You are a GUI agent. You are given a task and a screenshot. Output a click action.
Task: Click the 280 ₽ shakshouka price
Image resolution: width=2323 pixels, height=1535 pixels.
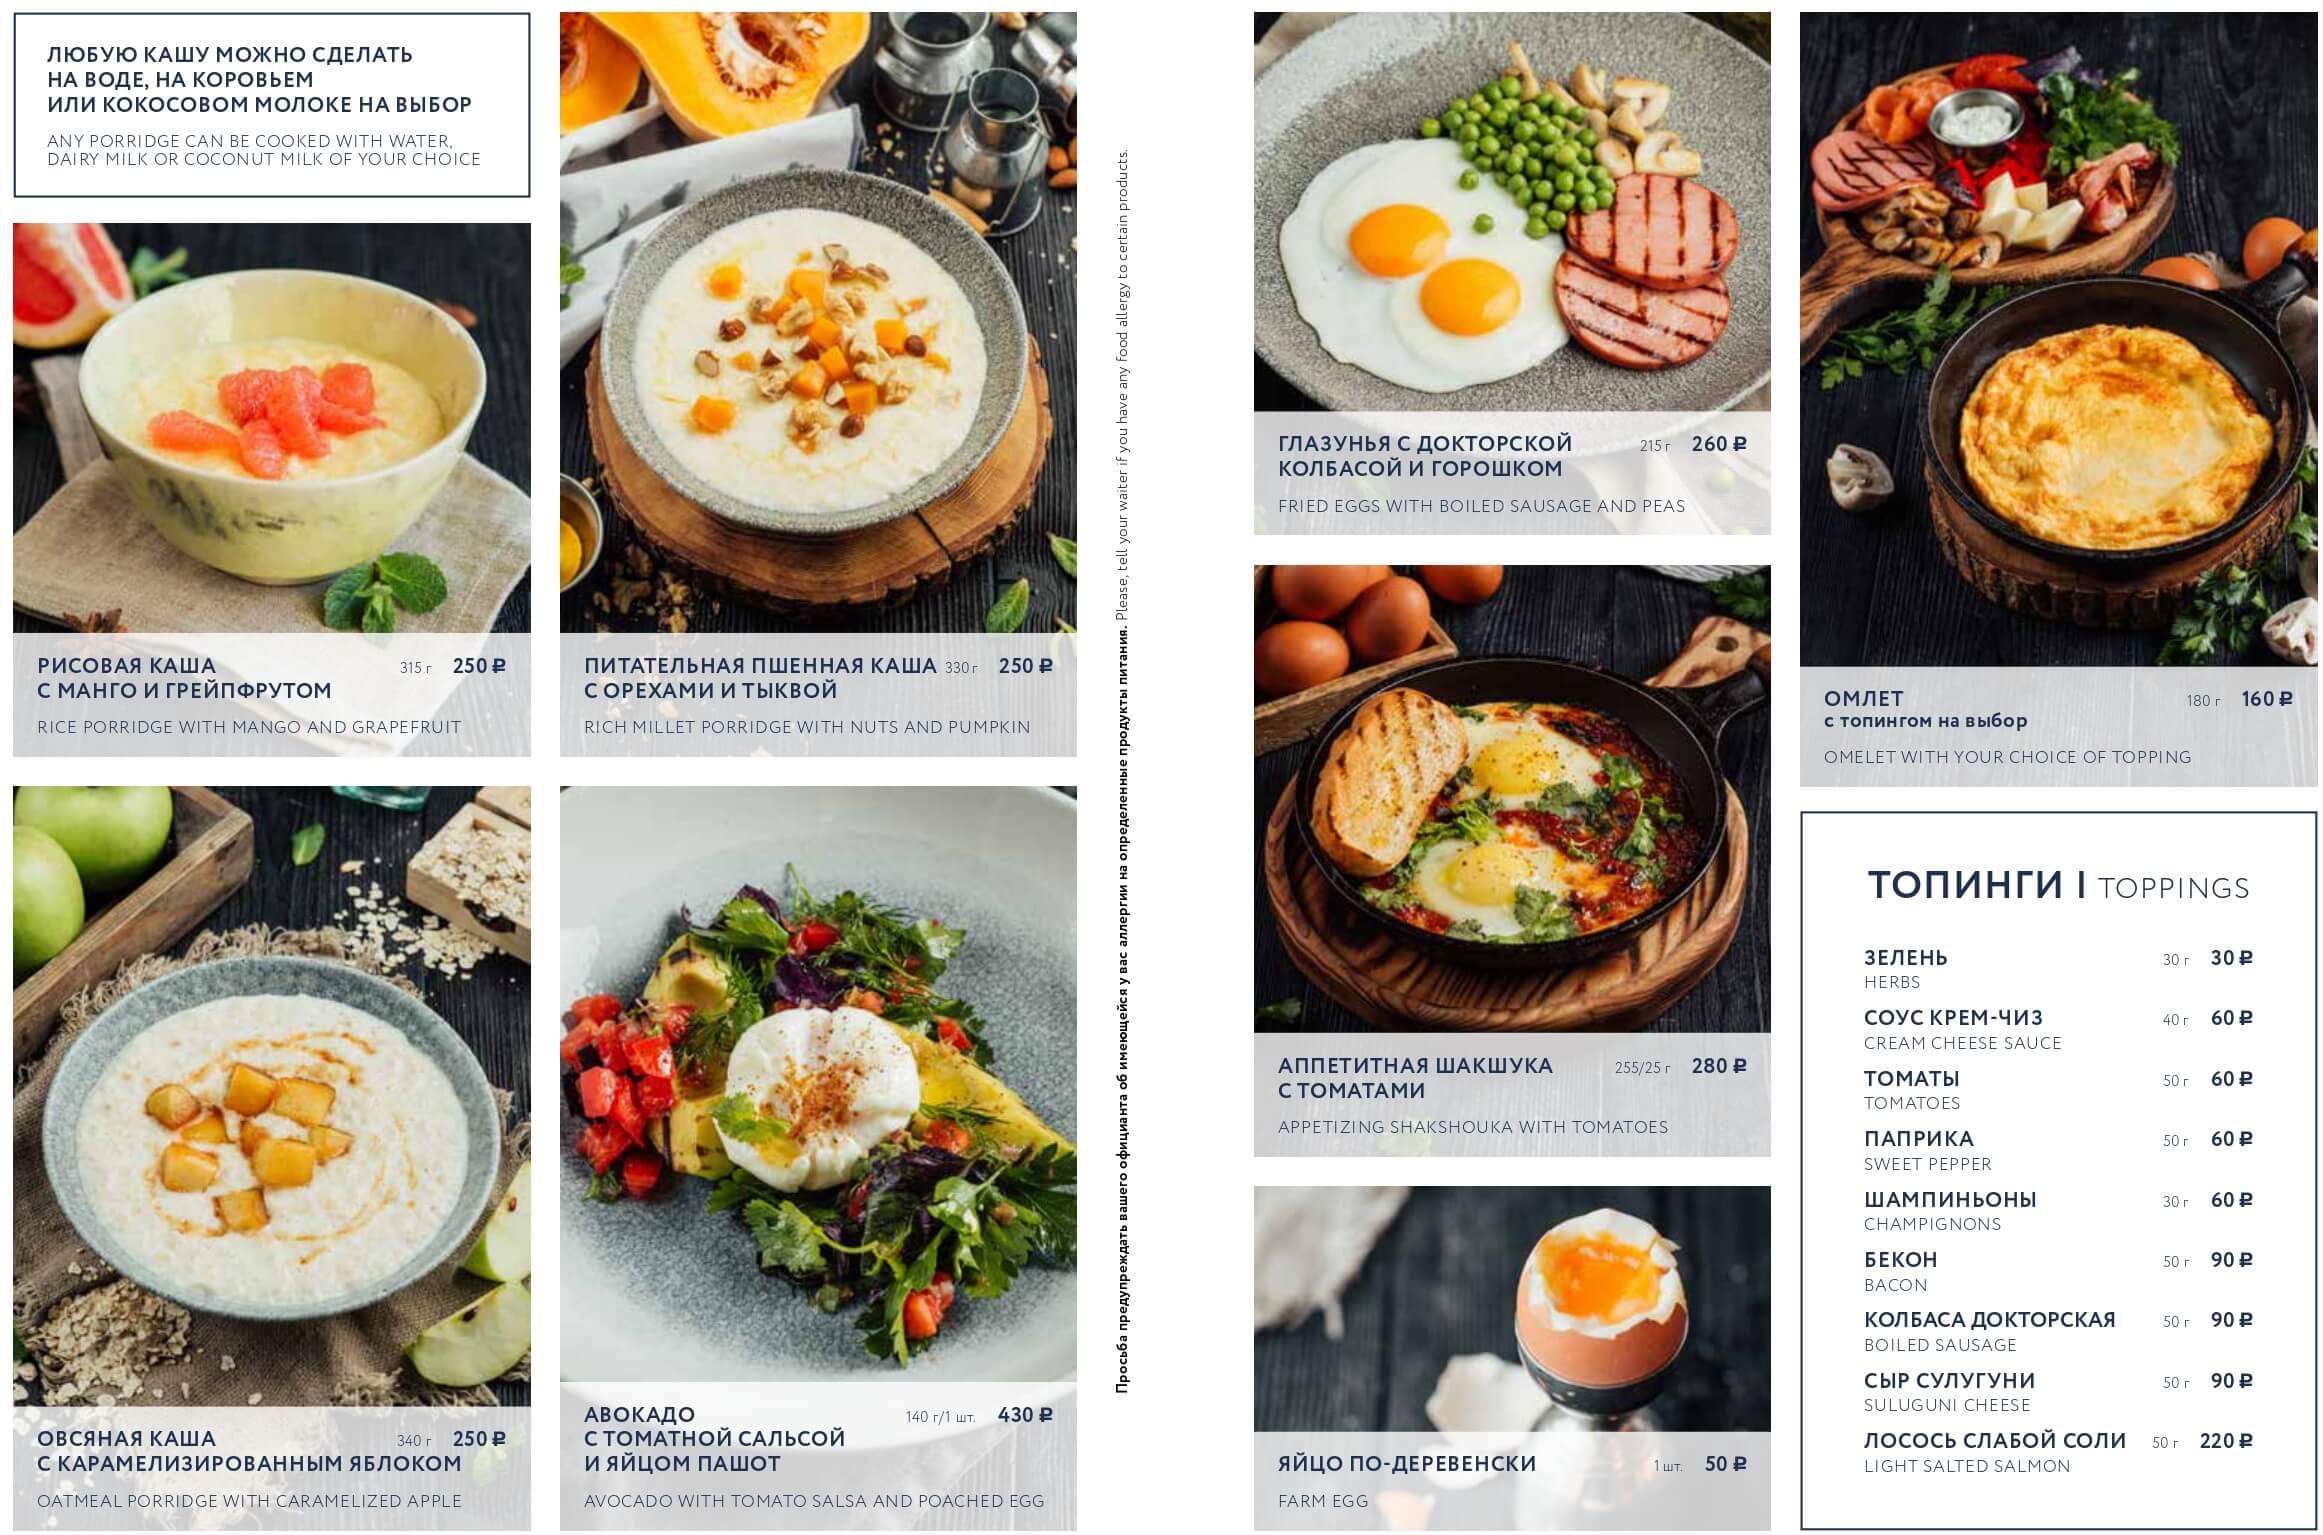(1719, 1066)
